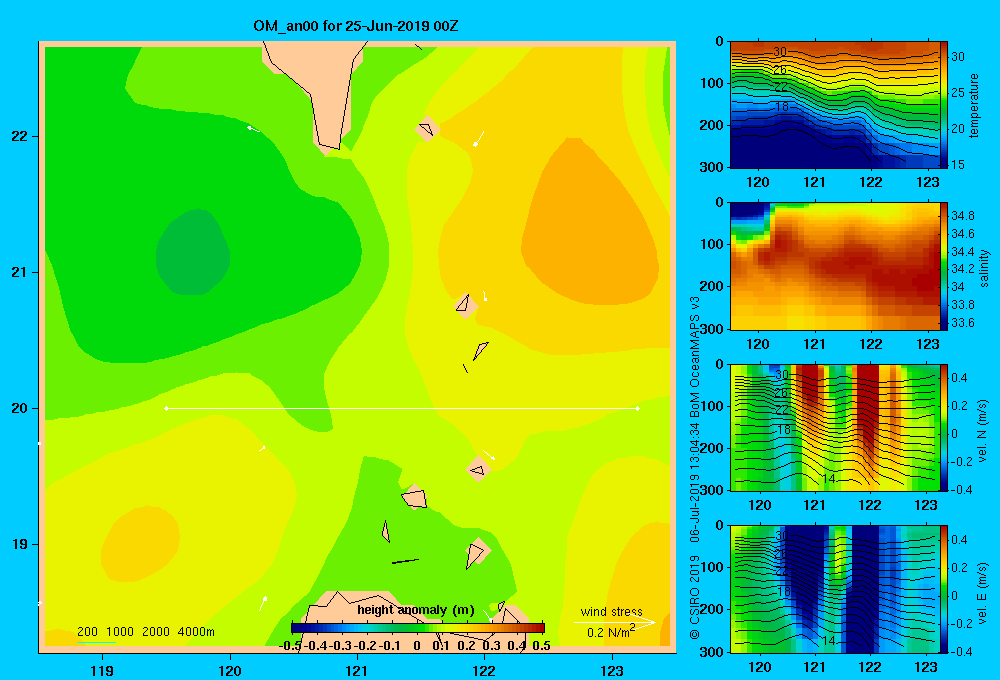Click the '14' contour label in vel. E panel

pyautogui.click(x=828, y=640)
